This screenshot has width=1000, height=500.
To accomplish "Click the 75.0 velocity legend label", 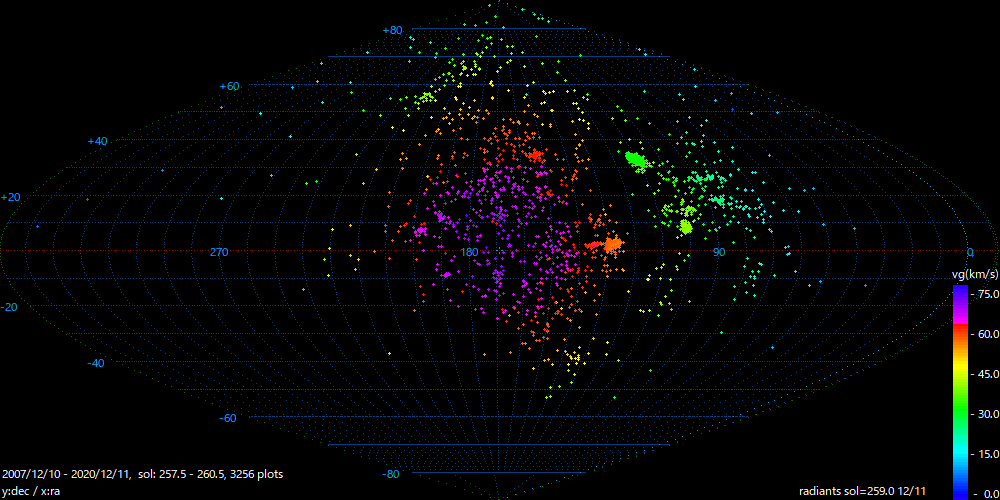I will [985, 294].
